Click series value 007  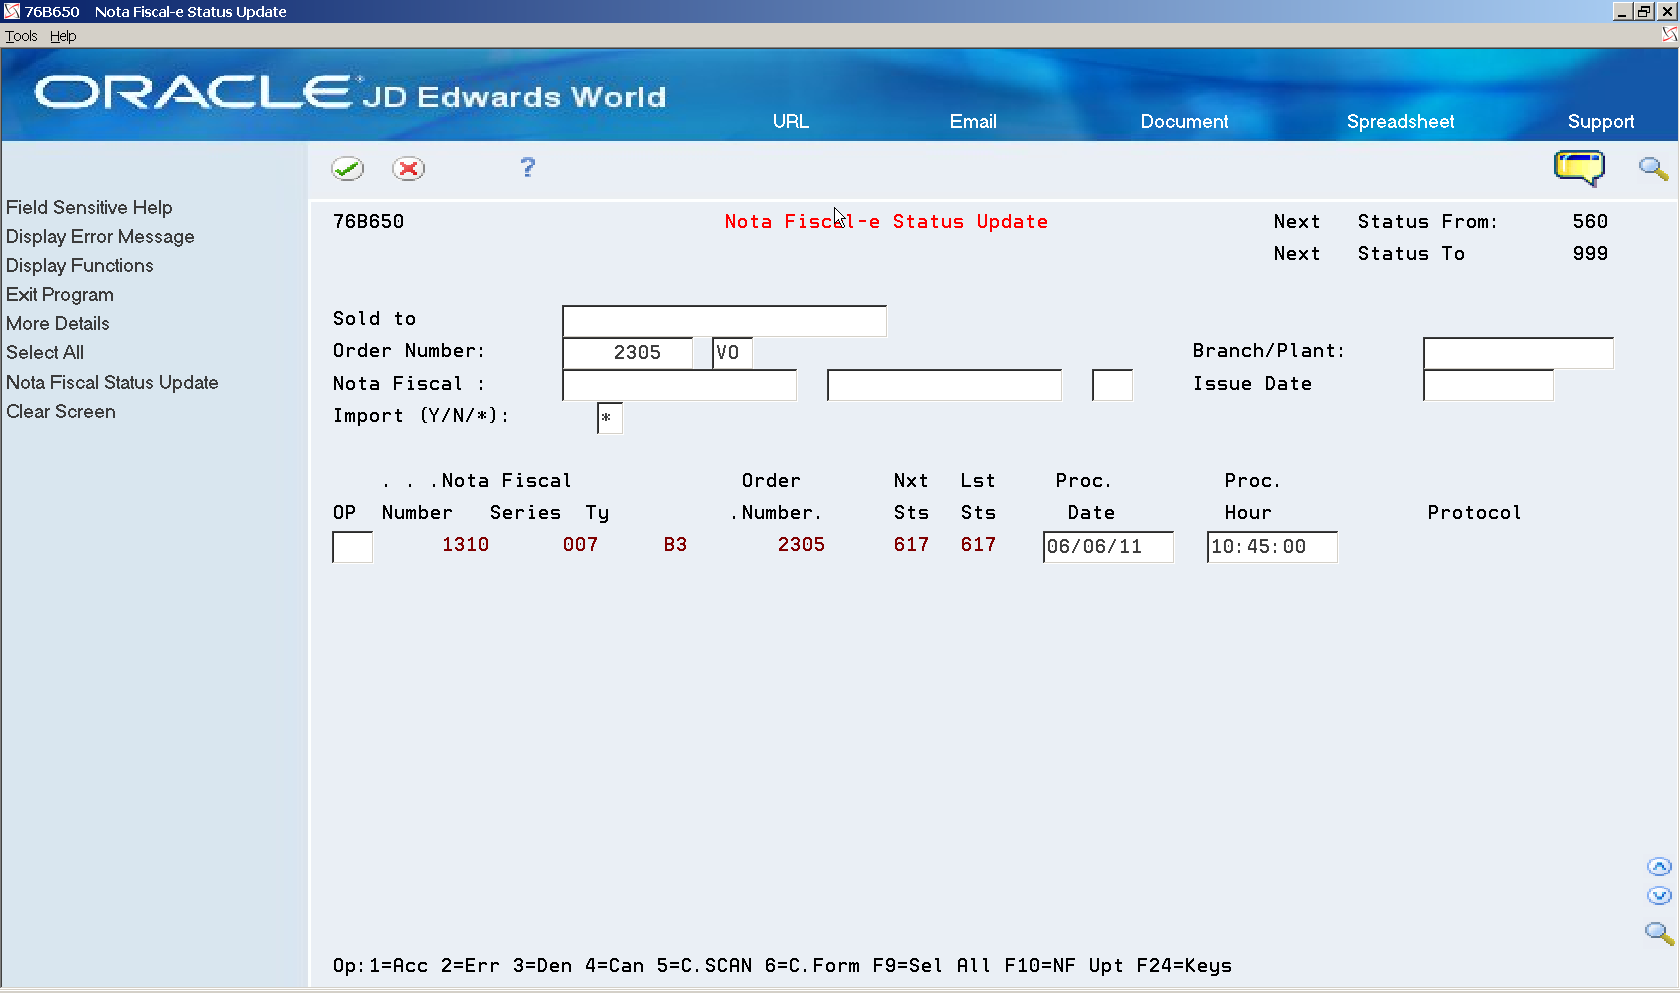[580, 545]
